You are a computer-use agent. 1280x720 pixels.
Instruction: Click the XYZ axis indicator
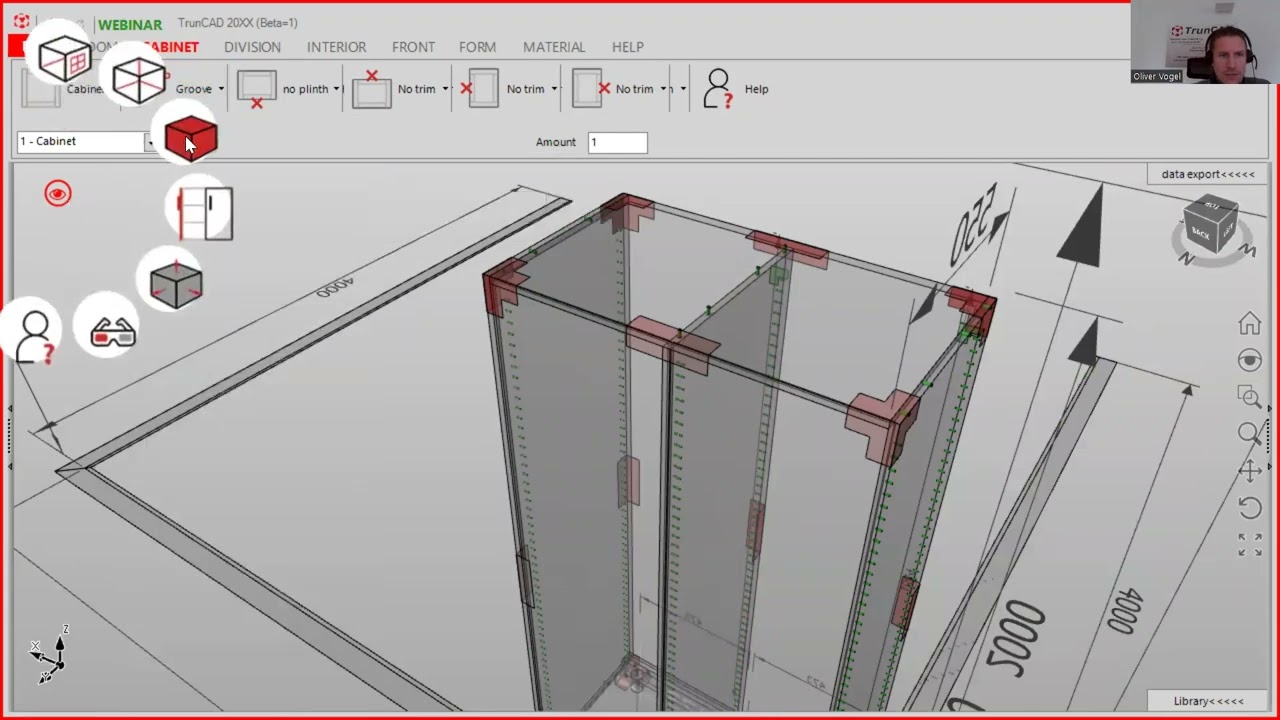click(48, 657)
